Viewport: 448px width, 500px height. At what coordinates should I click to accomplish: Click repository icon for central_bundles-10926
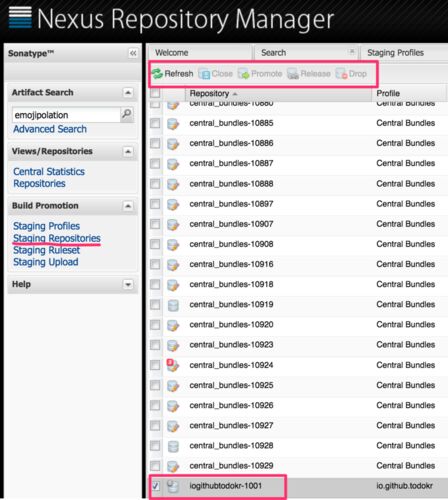coord(173,406)
